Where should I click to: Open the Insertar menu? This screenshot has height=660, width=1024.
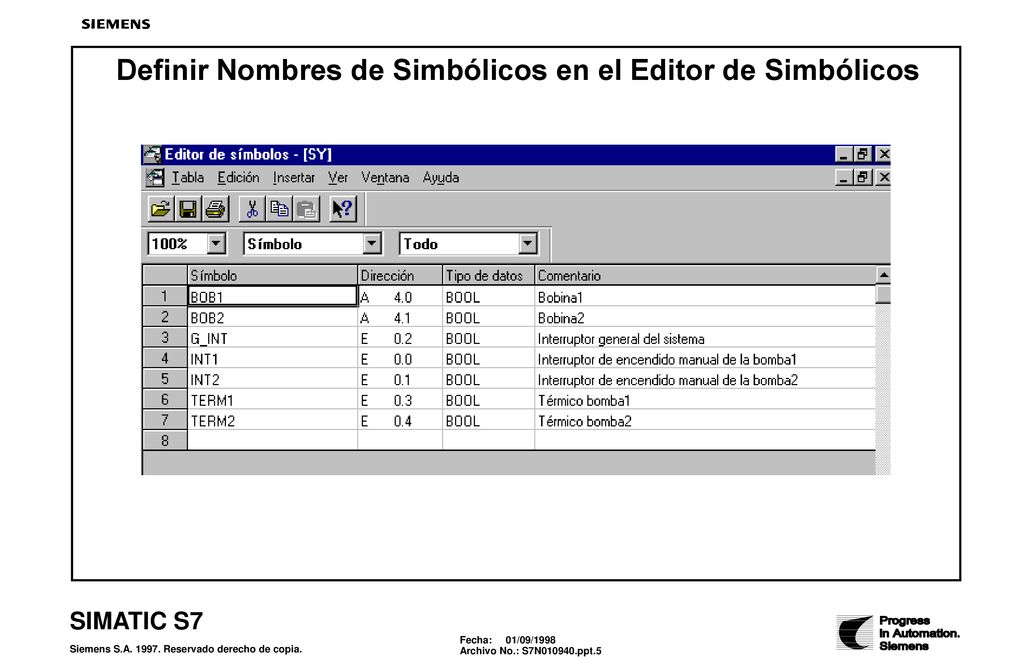[x=294, y=178]
